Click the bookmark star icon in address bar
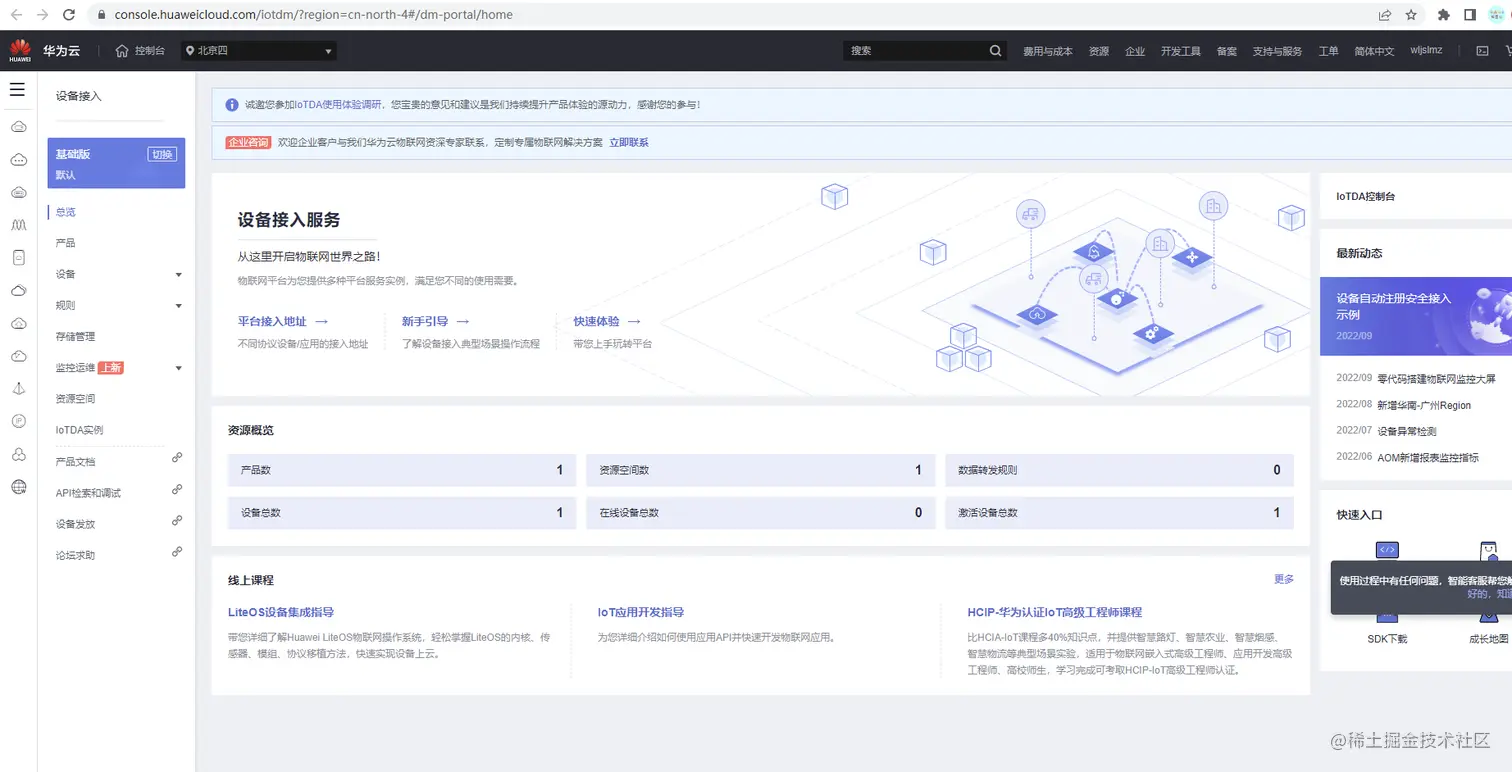 1411,15
